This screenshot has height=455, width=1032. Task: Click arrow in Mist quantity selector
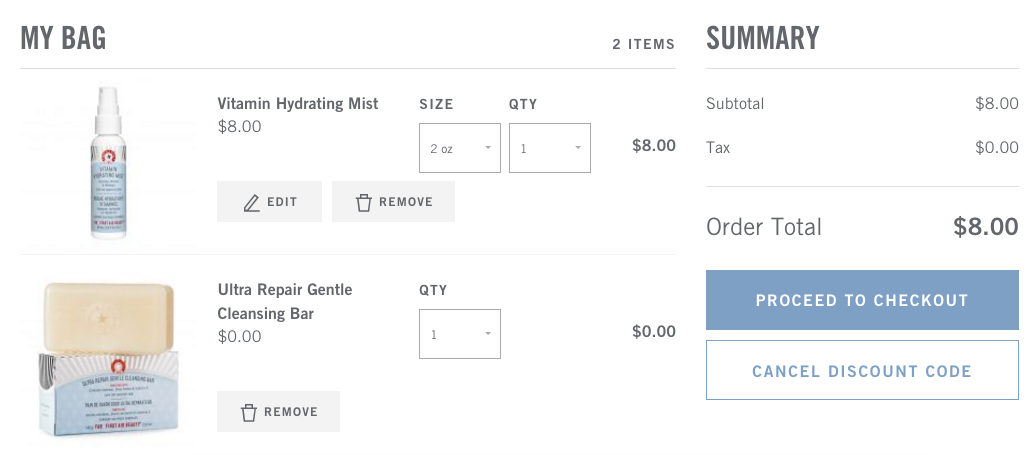click(x=578, y=148)
